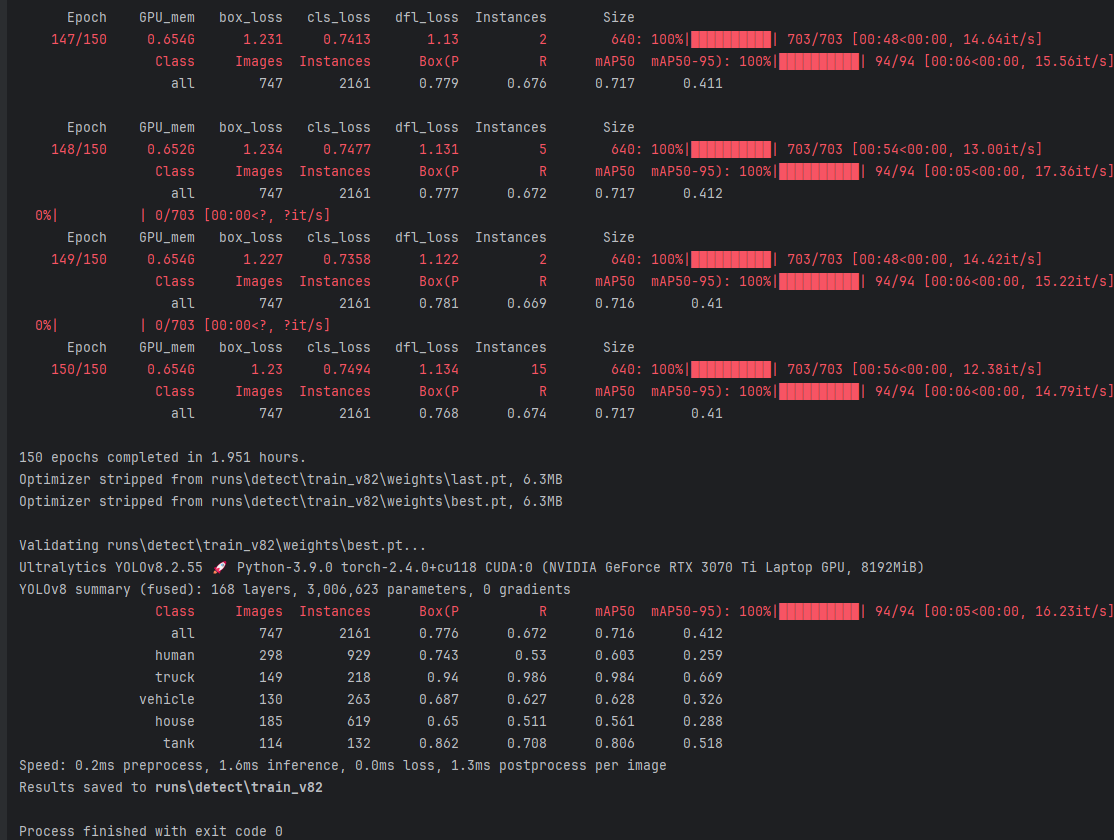Click the recall value 0.669 in epoch 149
The image size is (1114, 840).
pos(526,303)
